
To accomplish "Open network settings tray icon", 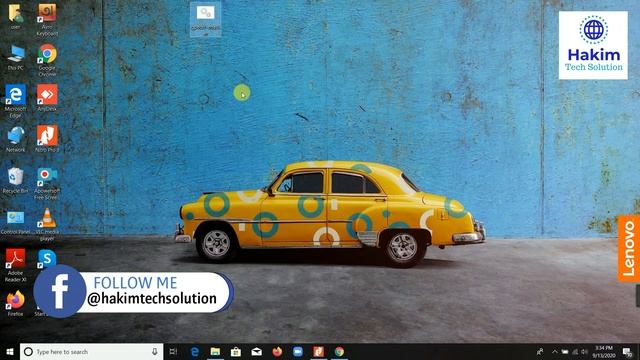I will [575, 351].
